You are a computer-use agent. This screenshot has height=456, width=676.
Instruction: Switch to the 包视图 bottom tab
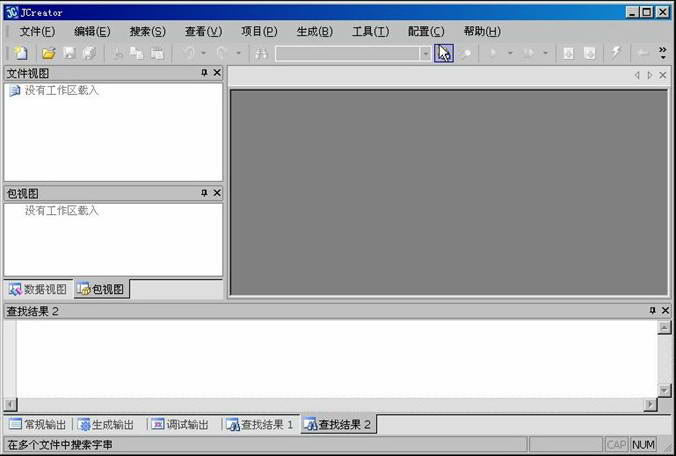click(102, 289)
